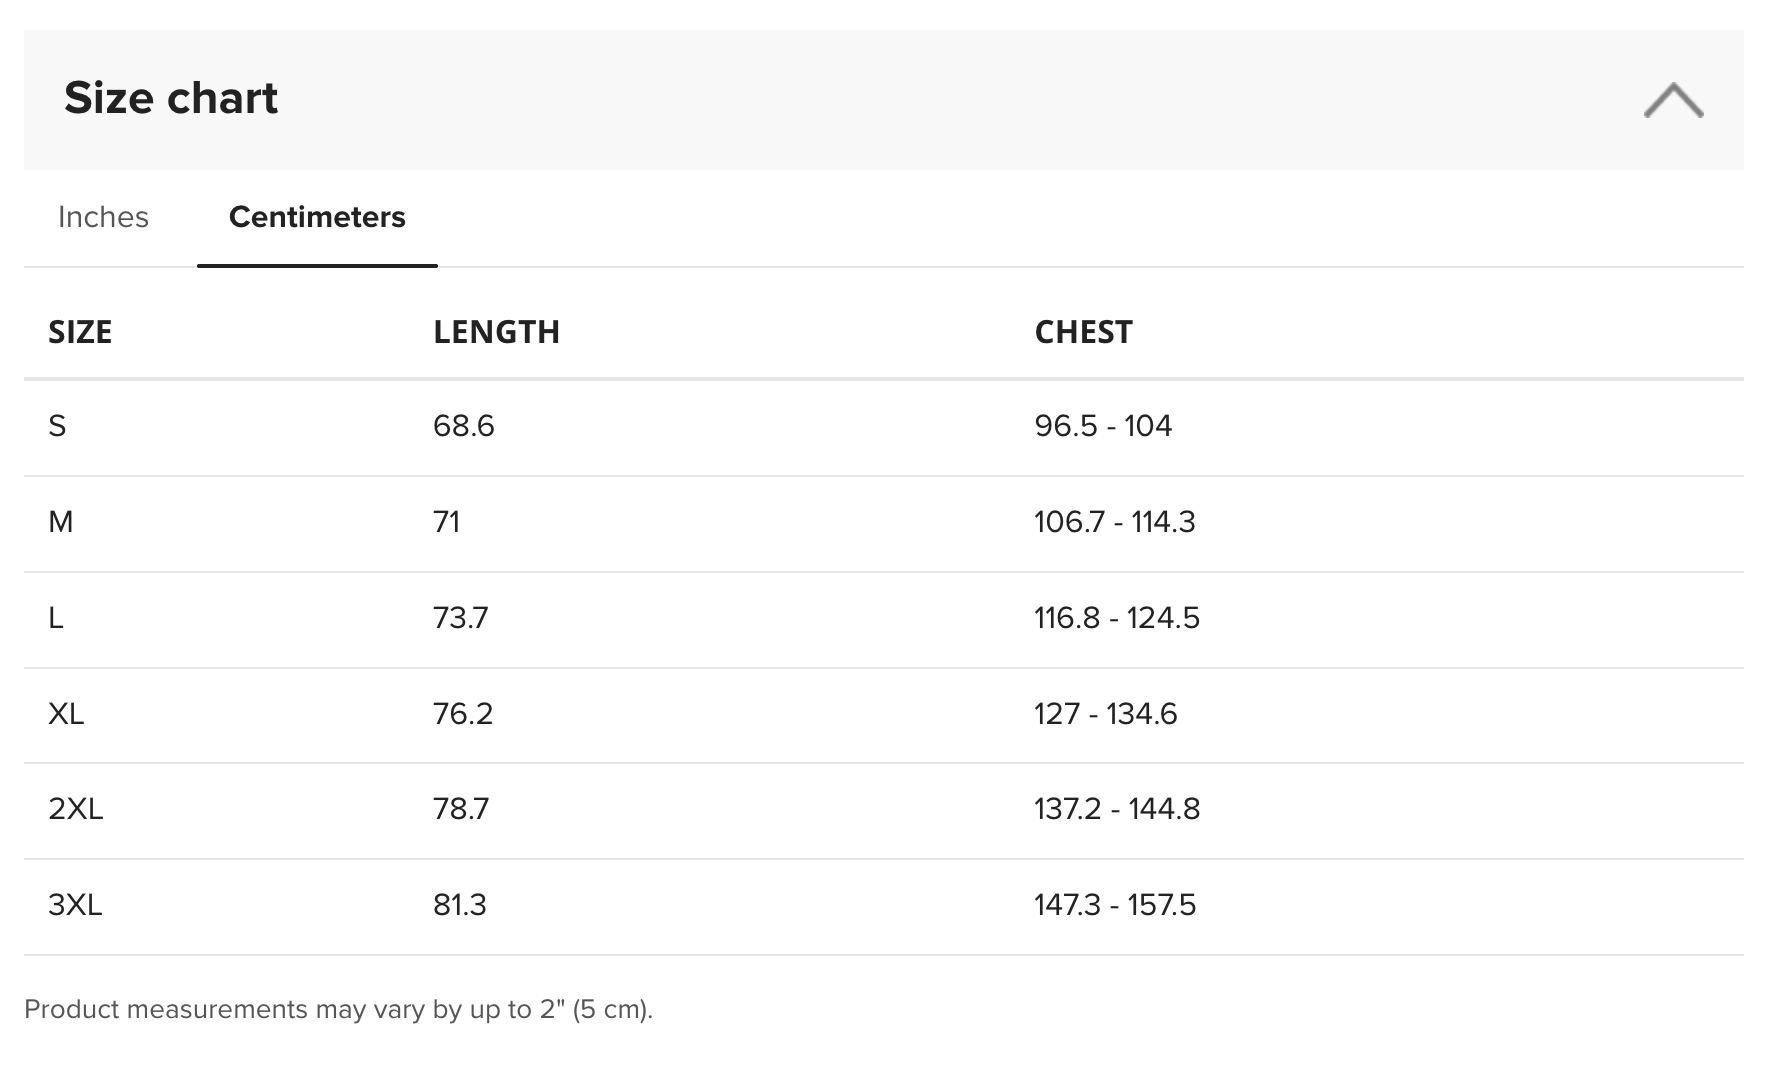
Task: Select the L size row label
Action: [x=56, y=618]
